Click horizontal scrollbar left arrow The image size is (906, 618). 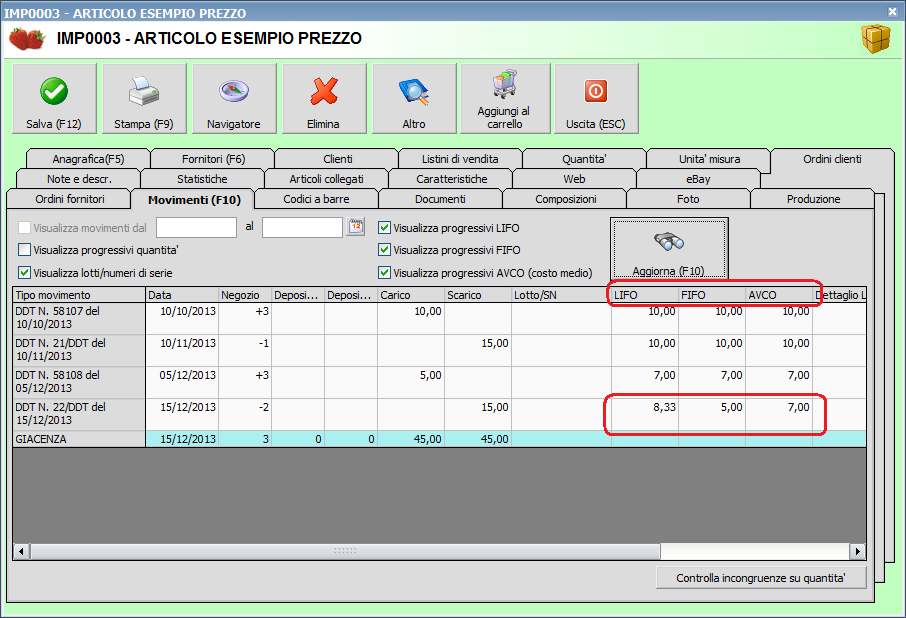point(21,552)
